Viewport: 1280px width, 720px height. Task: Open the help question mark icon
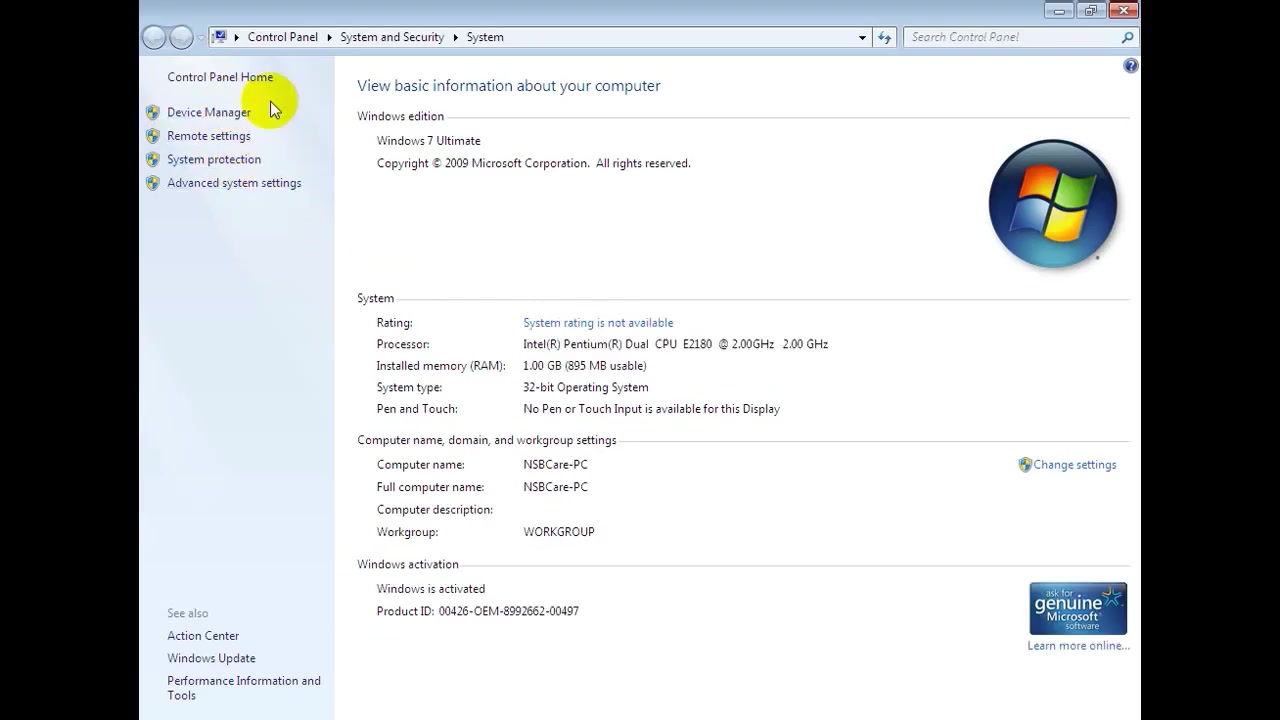click(1131, 66)
